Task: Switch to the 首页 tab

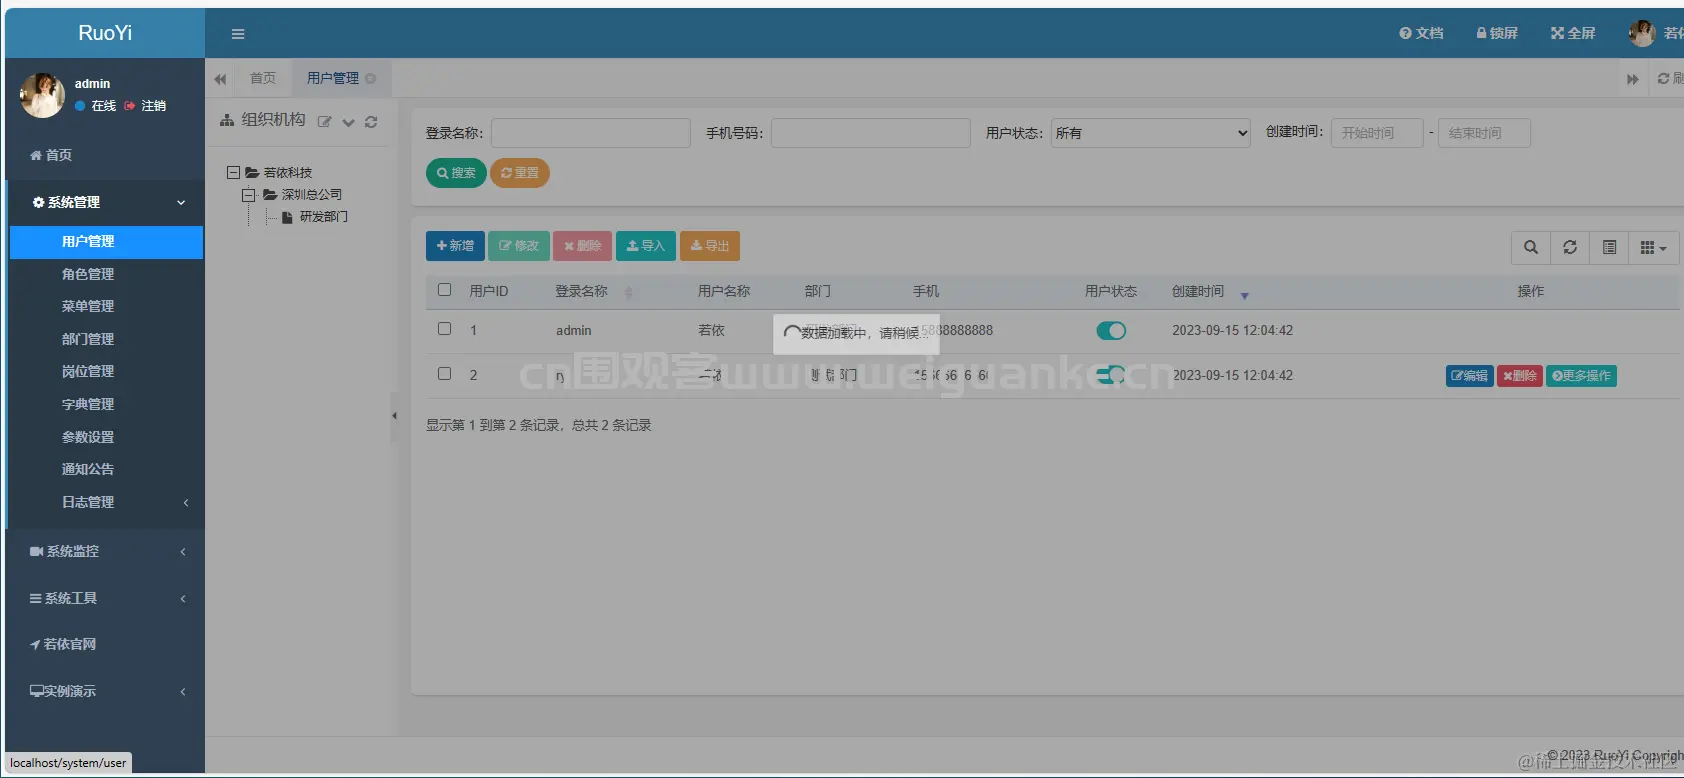Action: (x=263, y=78)
